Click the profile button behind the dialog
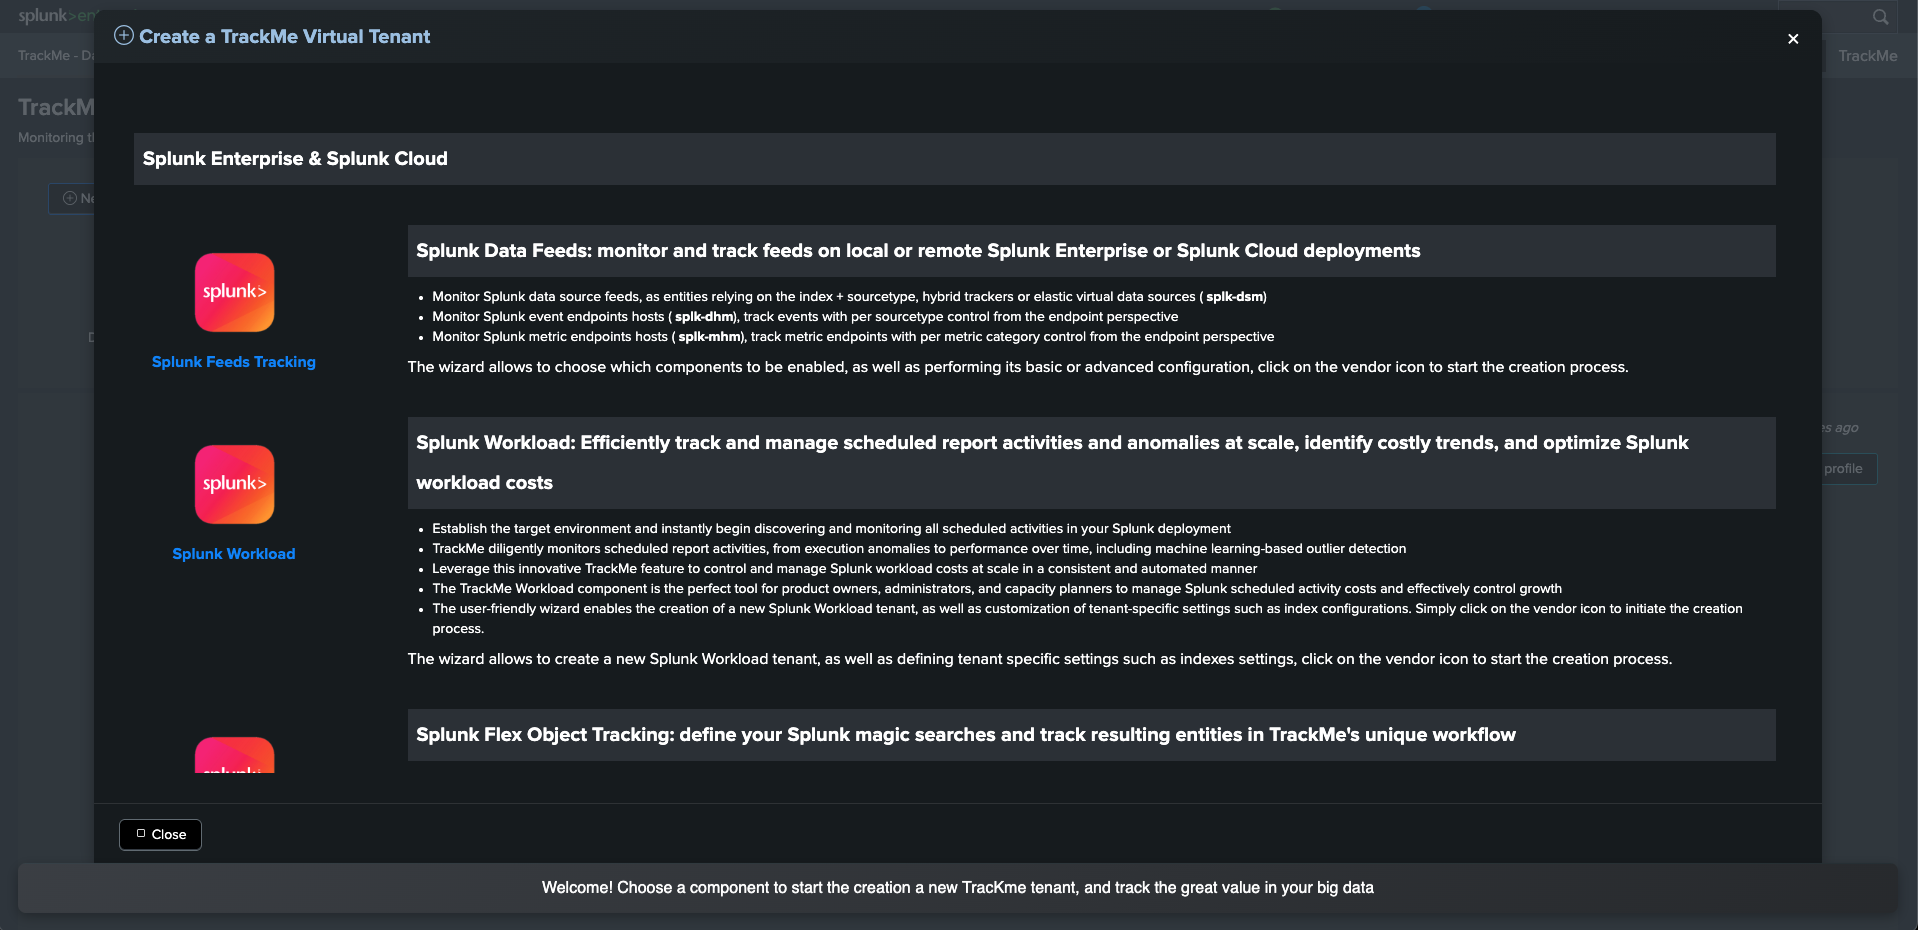1918x930 pixels. click(1847, 469)
